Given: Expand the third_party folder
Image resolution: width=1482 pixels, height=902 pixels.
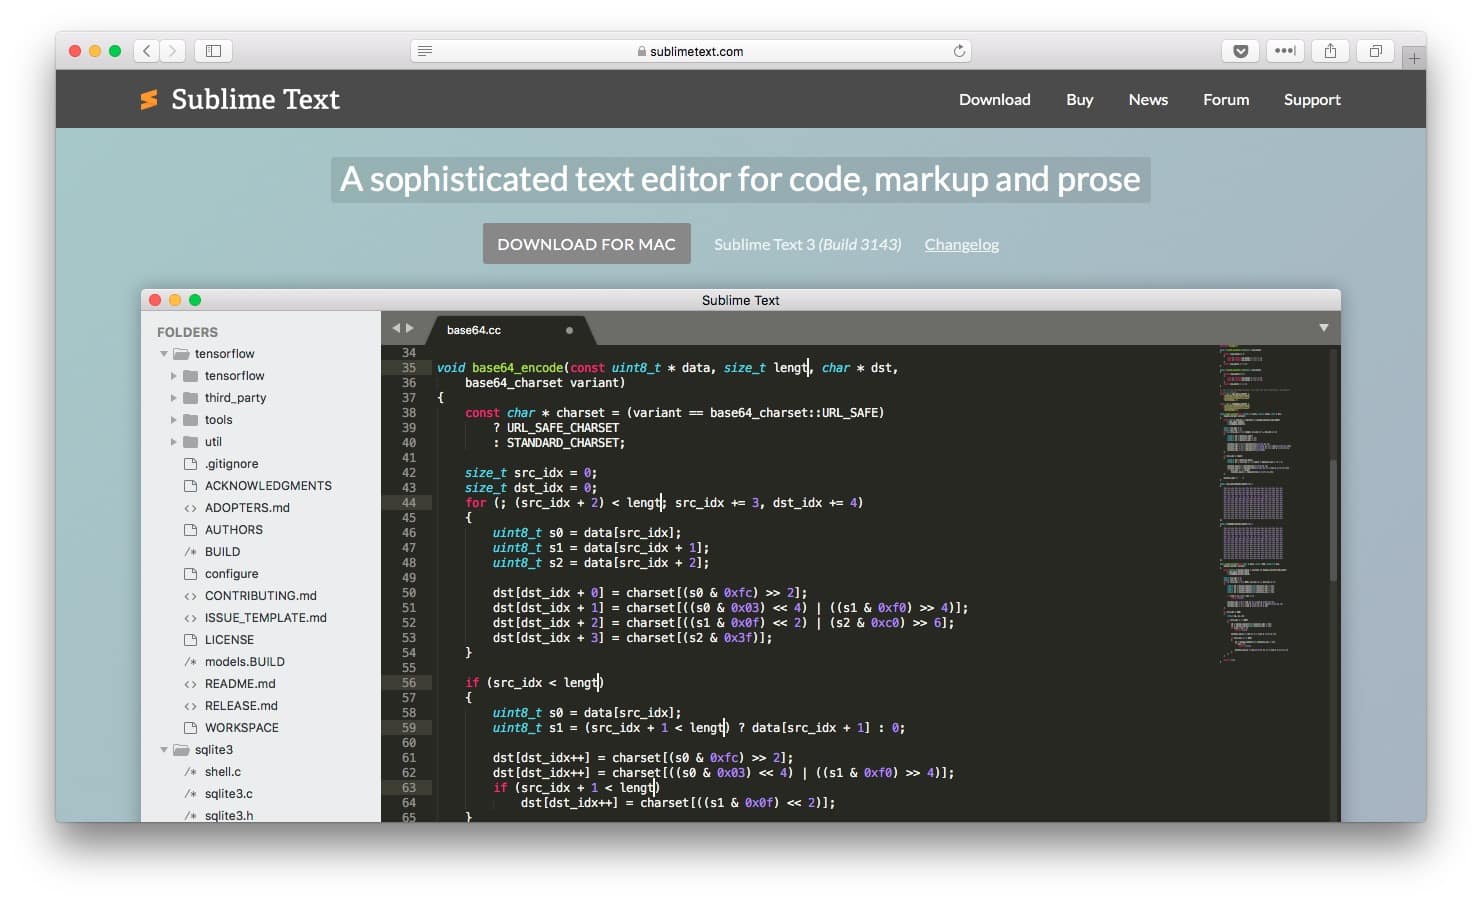Looking at the screenshot, I should pos(176,397).
